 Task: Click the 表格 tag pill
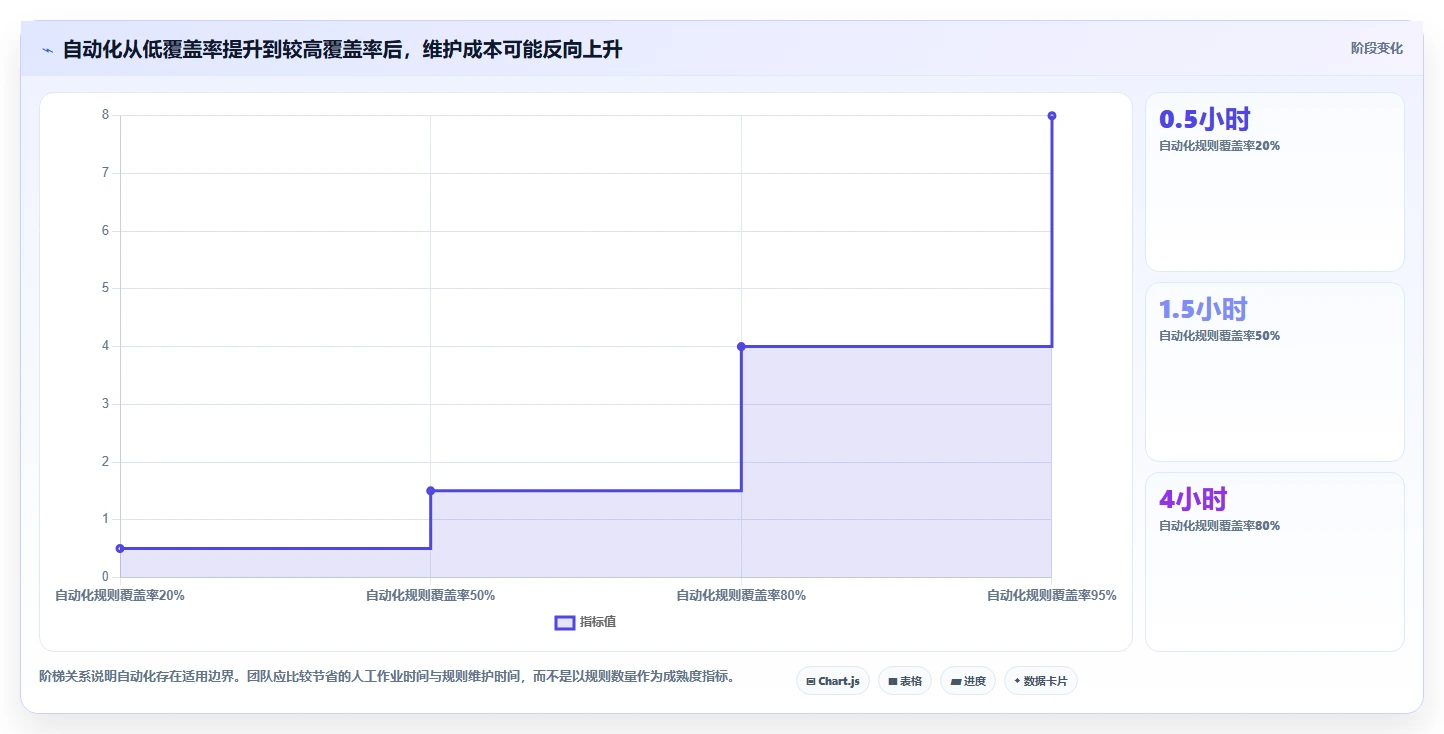point(905,681)
